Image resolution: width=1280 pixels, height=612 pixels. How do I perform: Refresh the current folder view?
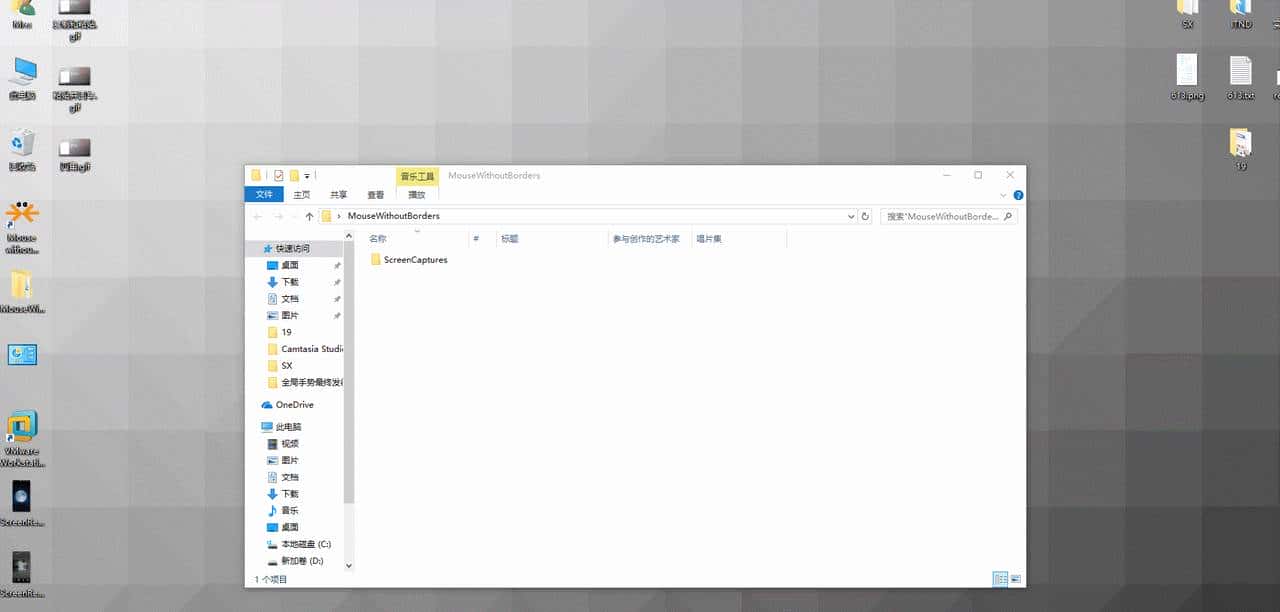tap(865, 216)
